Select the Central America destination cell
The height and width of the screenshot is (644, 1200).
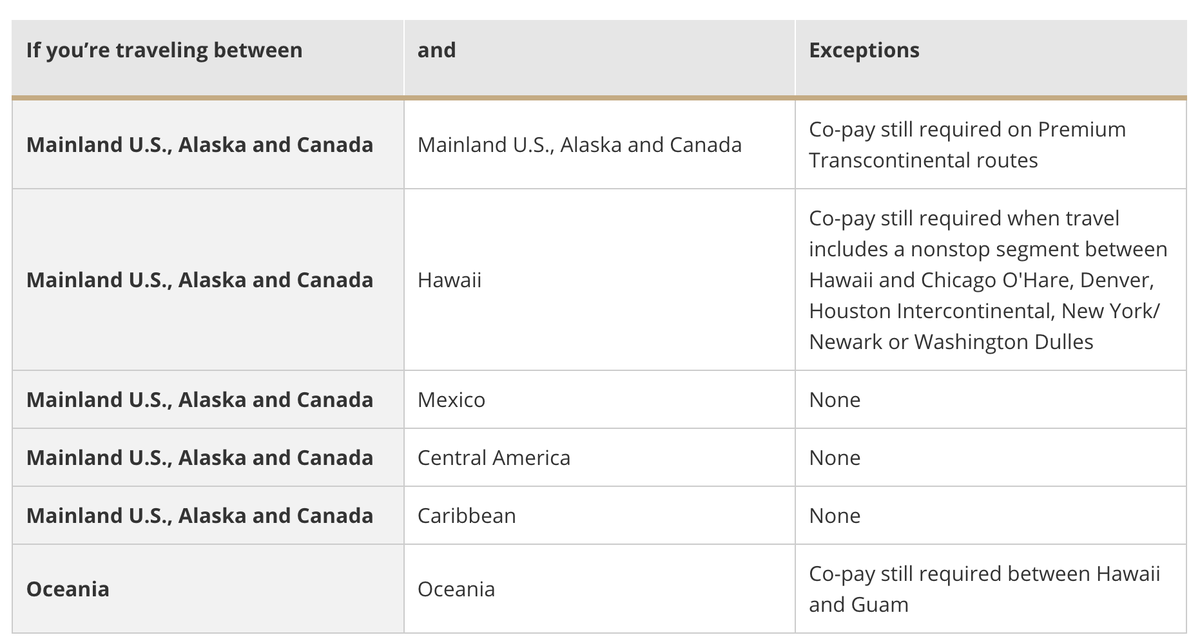click(494, 458)
